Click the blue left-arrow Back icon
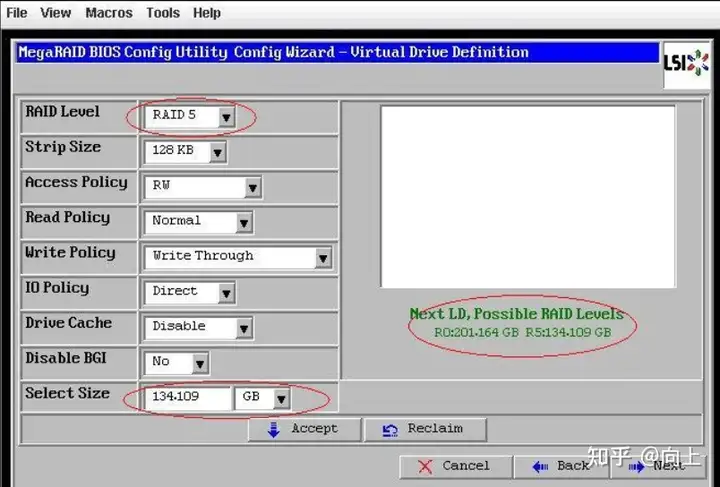720x487 pixels. 540,467
